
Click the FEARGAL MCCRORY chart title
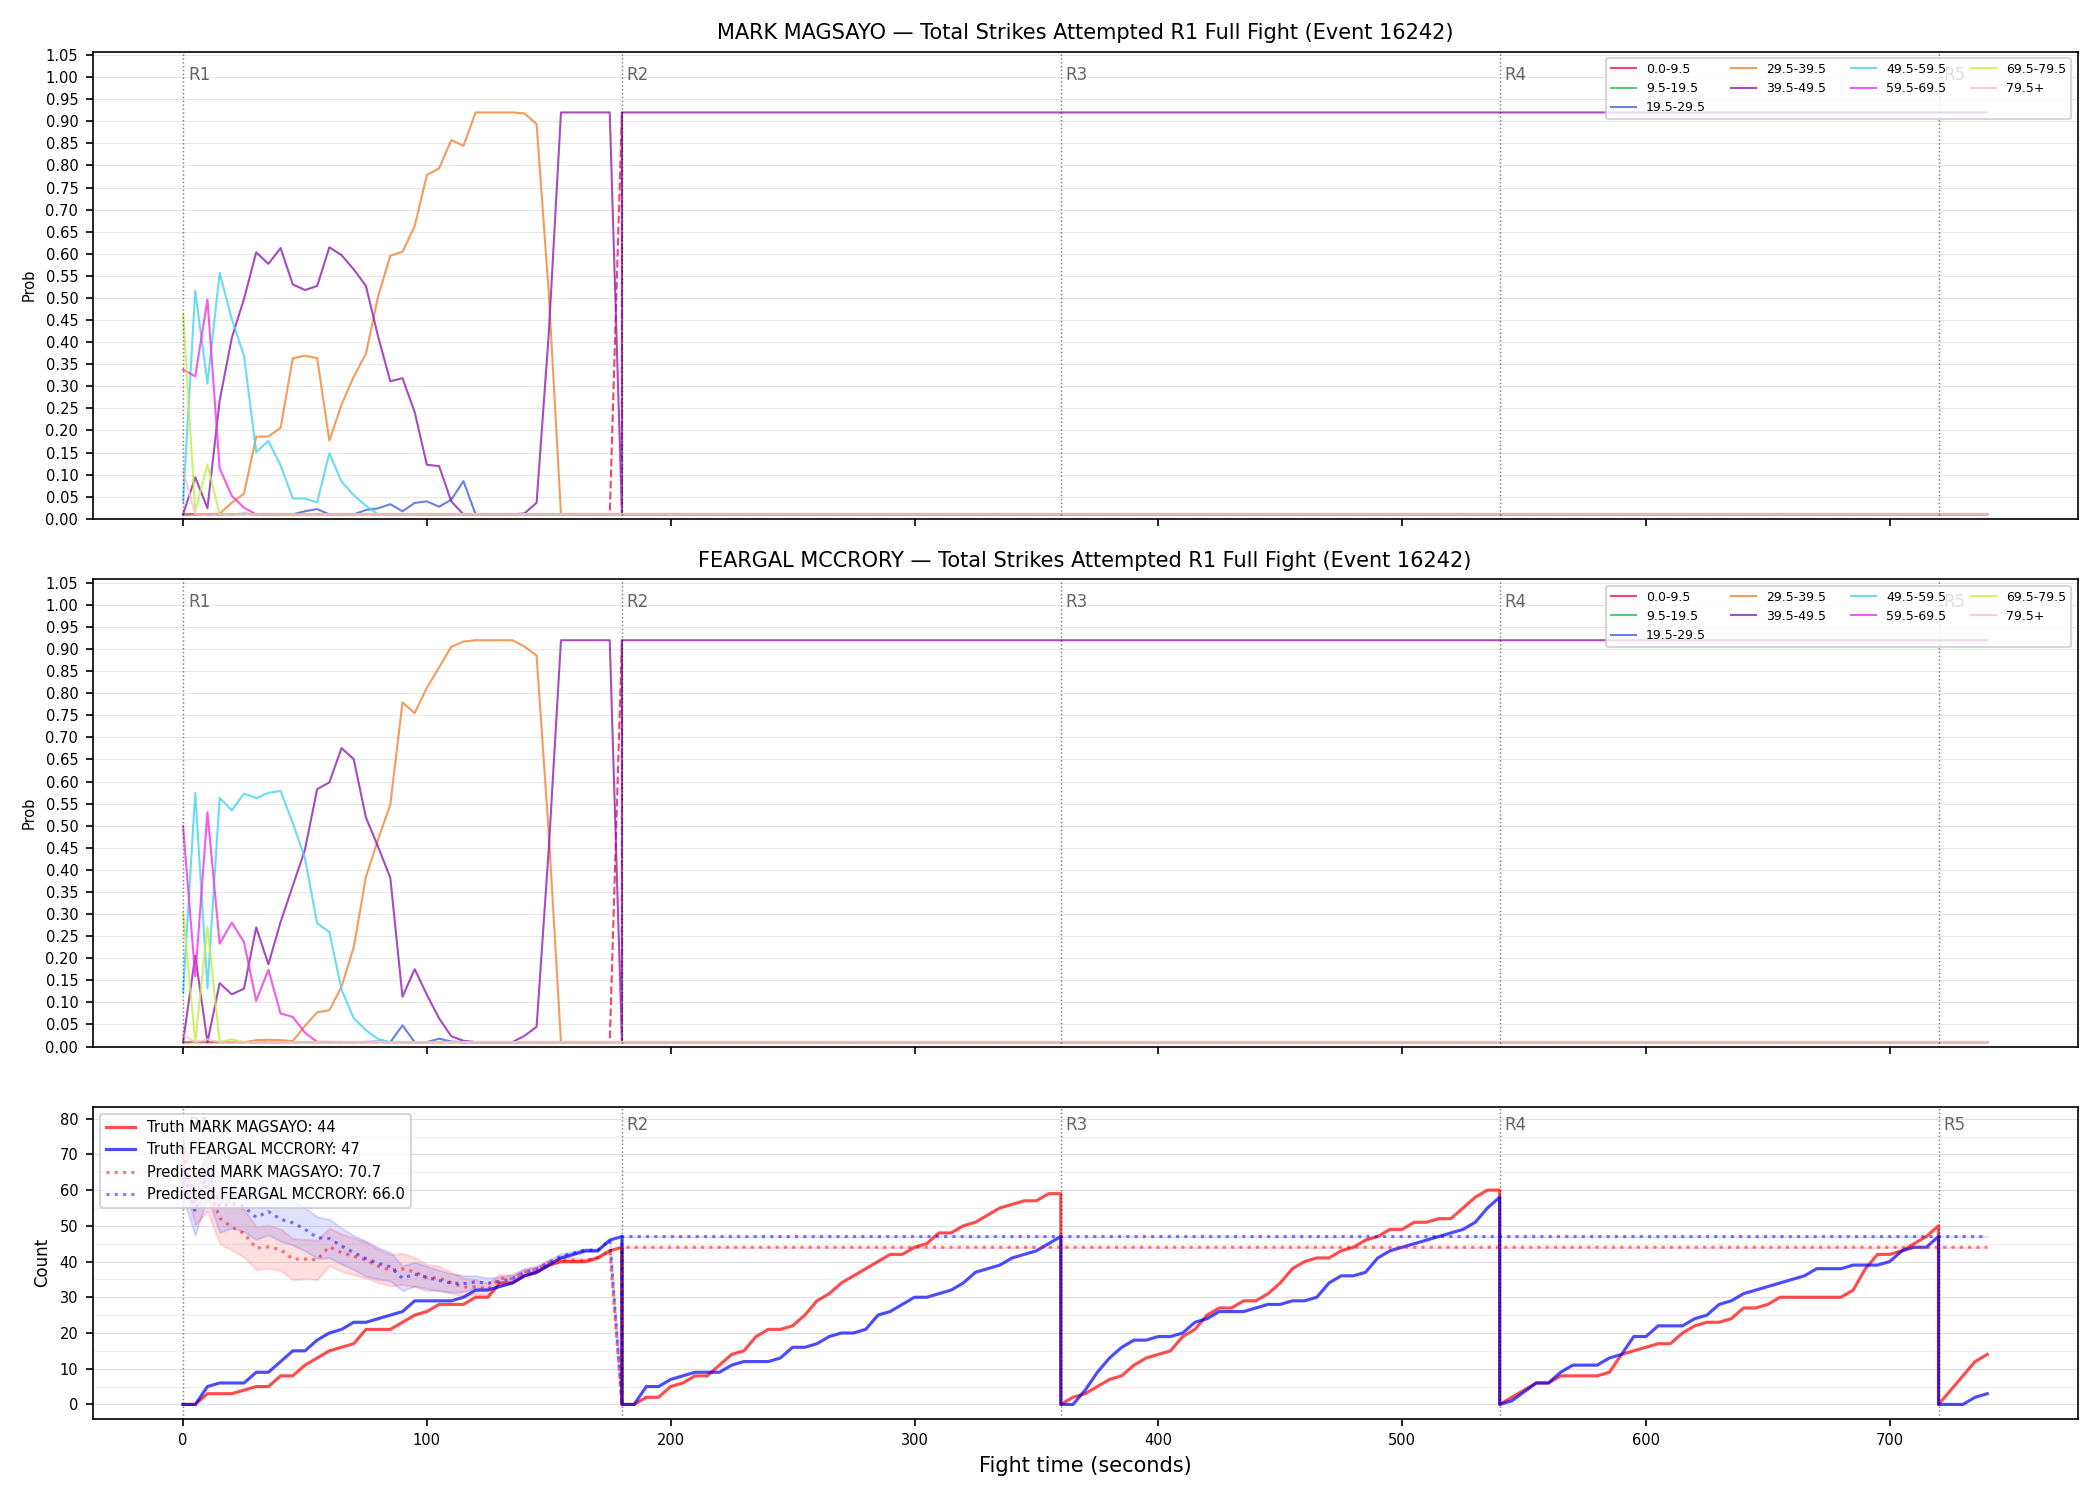coord(1084,560)
